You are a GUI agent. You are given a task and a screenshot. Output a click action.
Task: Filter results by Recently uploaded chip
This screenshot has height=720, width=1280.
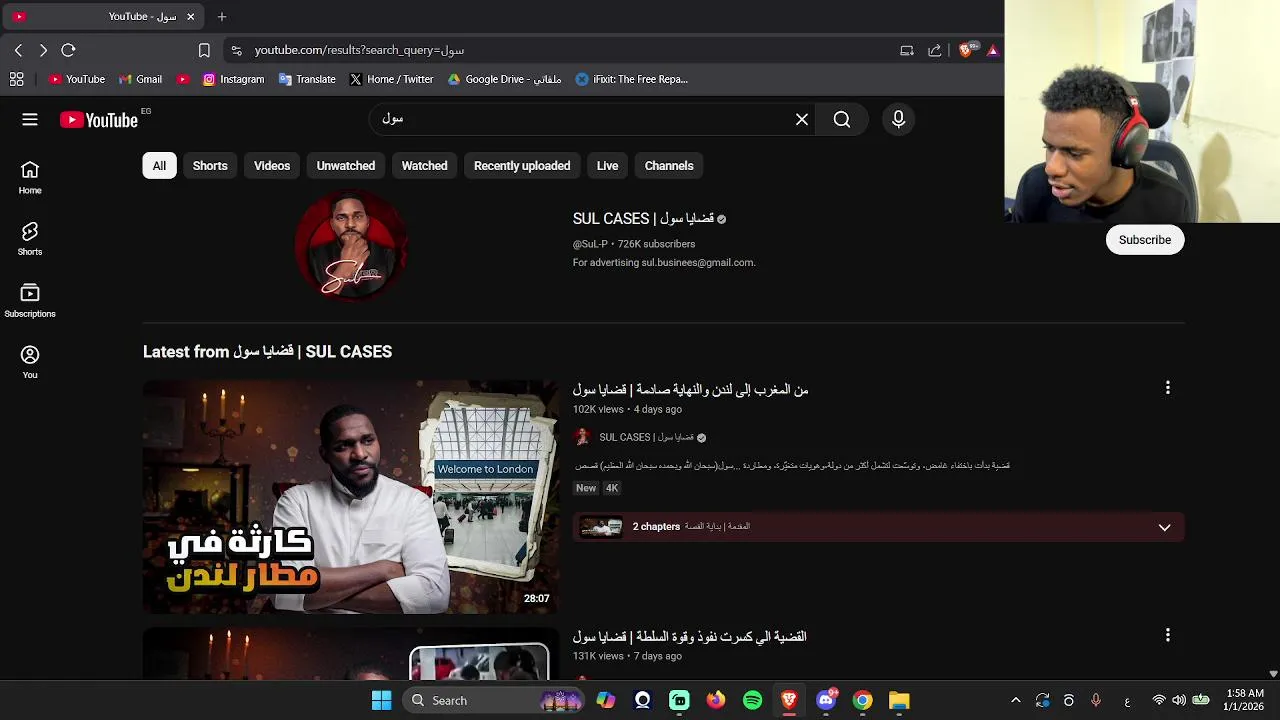click(x=522, y=166)
